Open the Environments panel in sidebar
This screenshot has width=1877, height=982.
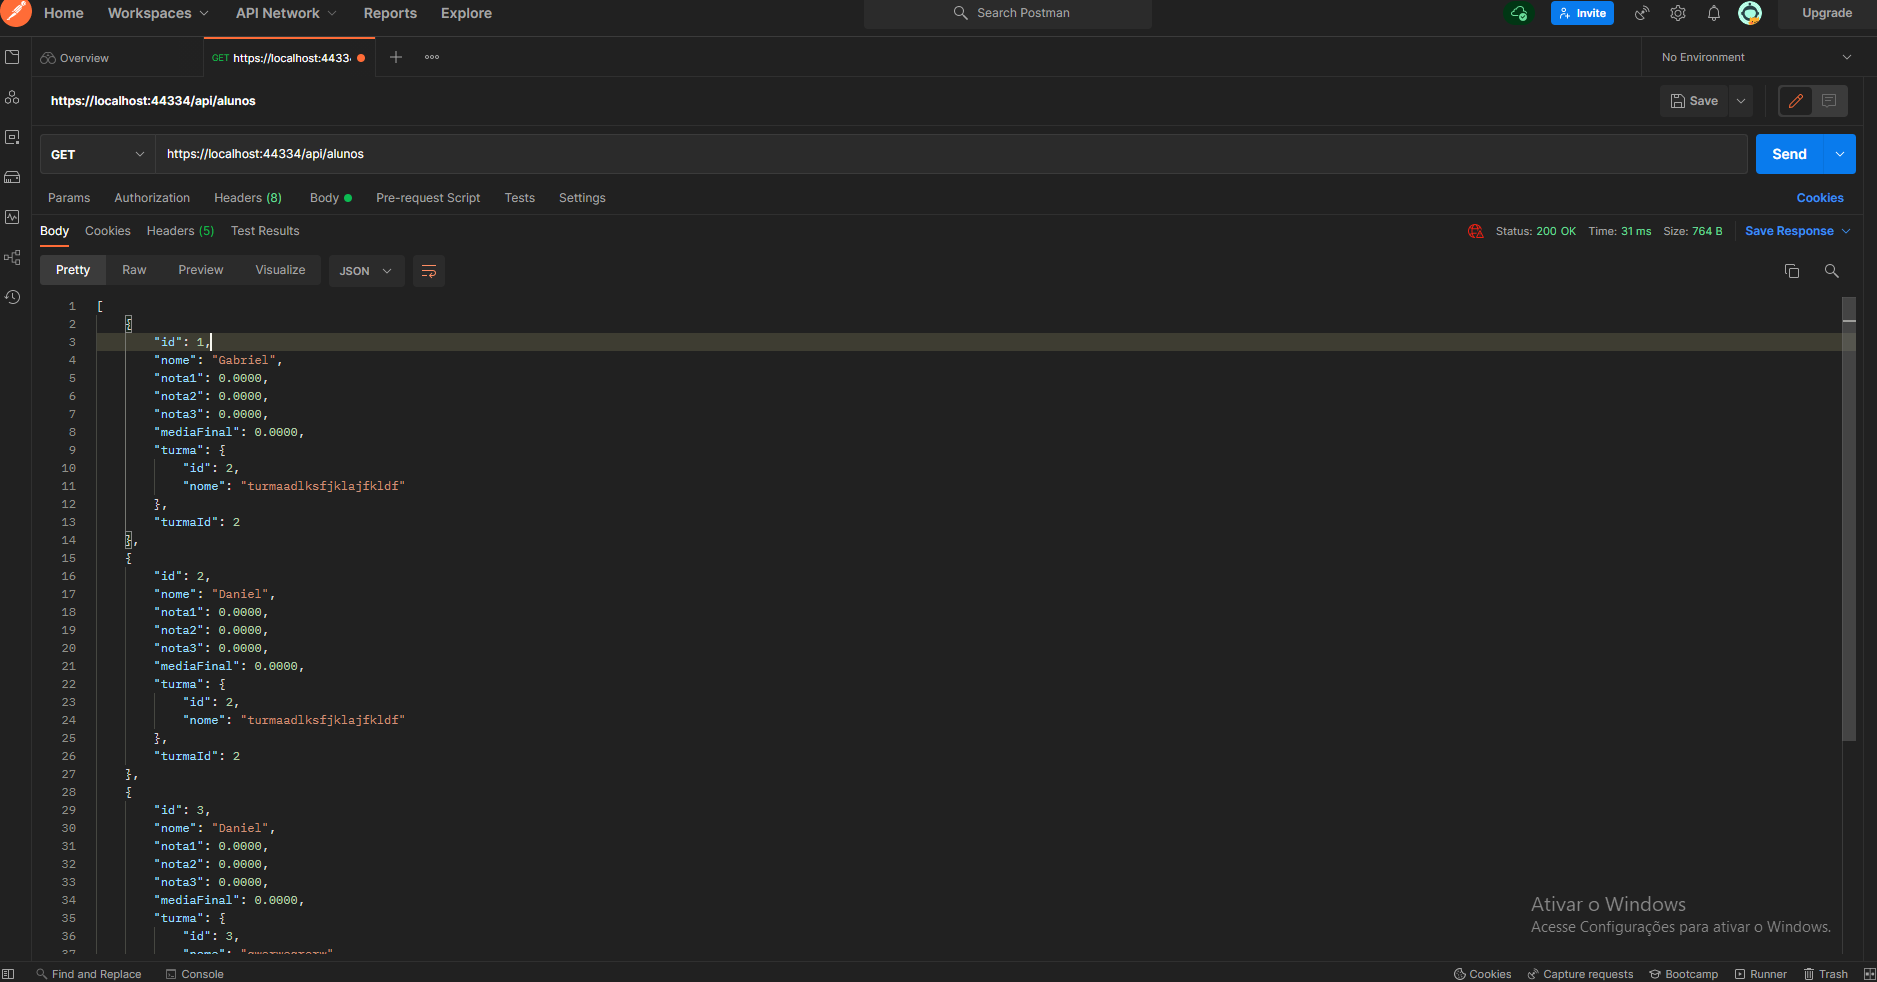click(x=13, y=138)
